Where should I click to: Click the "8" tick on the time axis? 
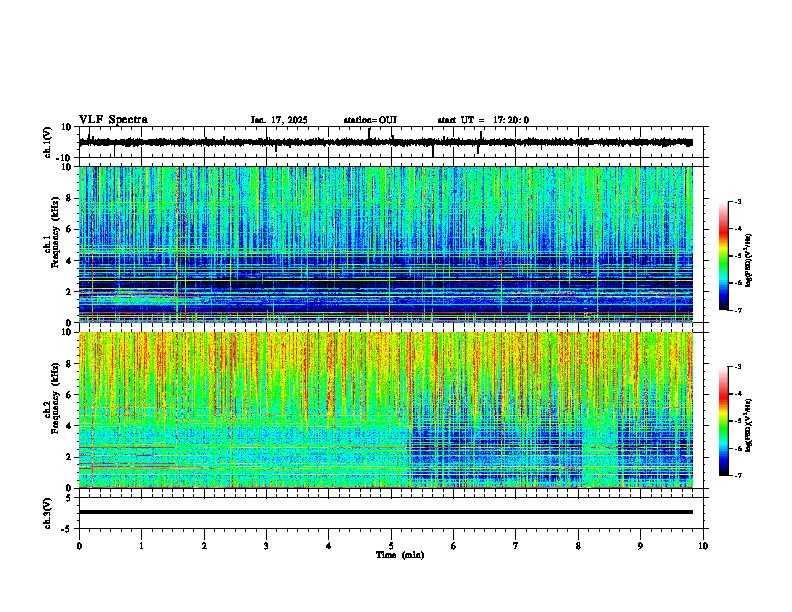tap(578, 546)
